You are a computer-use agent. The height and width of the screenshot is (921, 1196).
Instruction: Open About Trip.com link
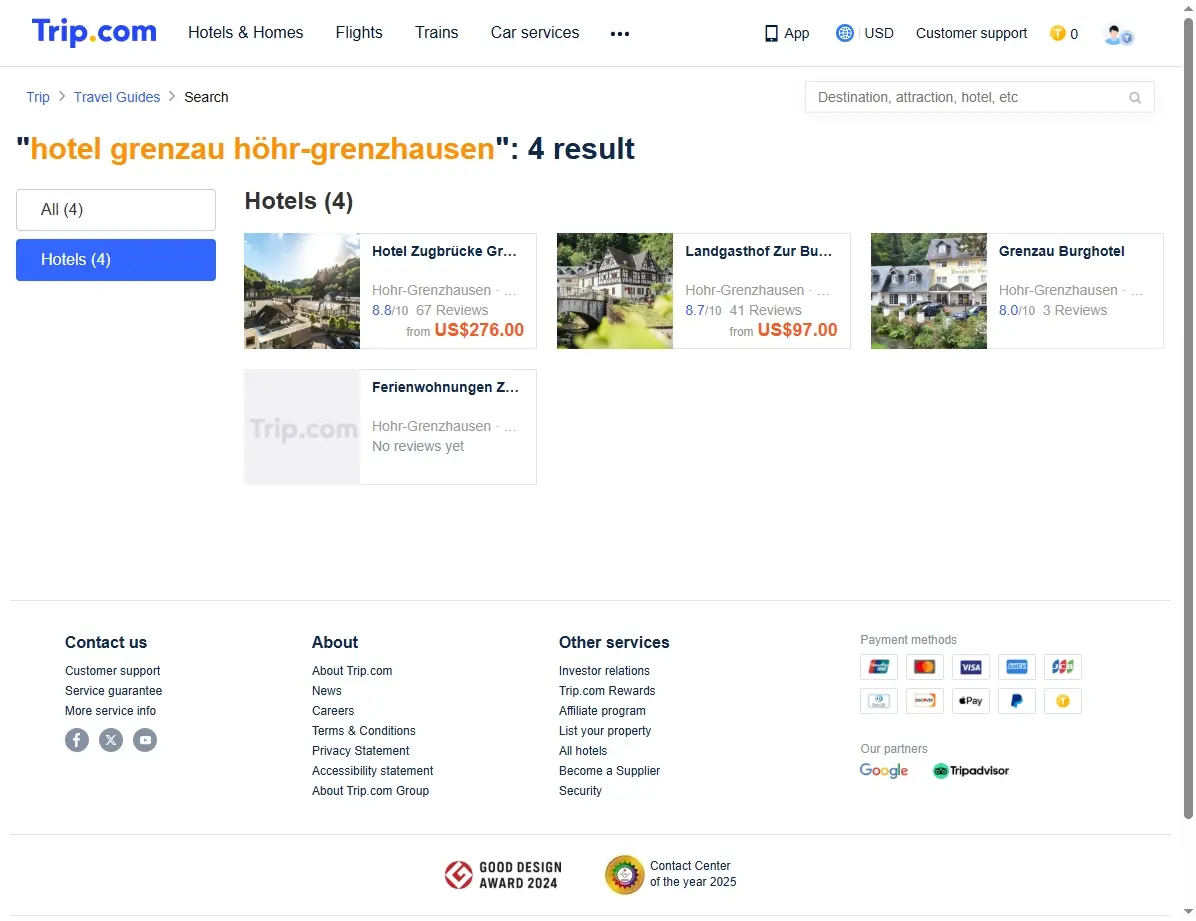[x=352, y=671]
